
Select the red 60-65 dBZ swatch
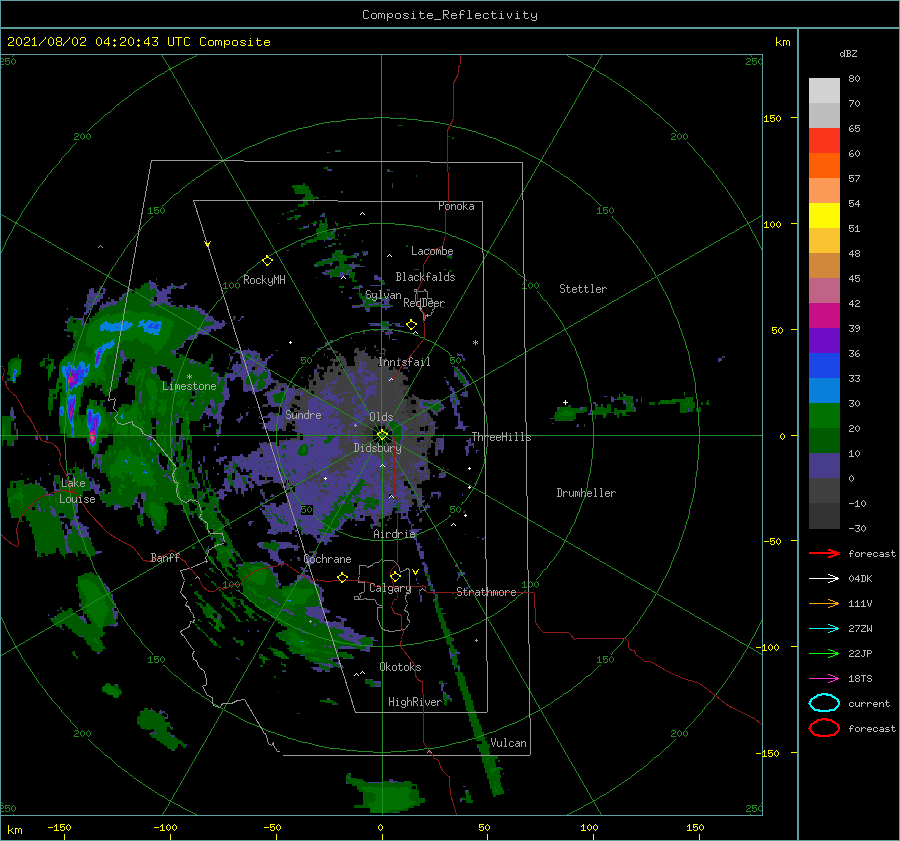pyautogui.click(x=824, y=141)
